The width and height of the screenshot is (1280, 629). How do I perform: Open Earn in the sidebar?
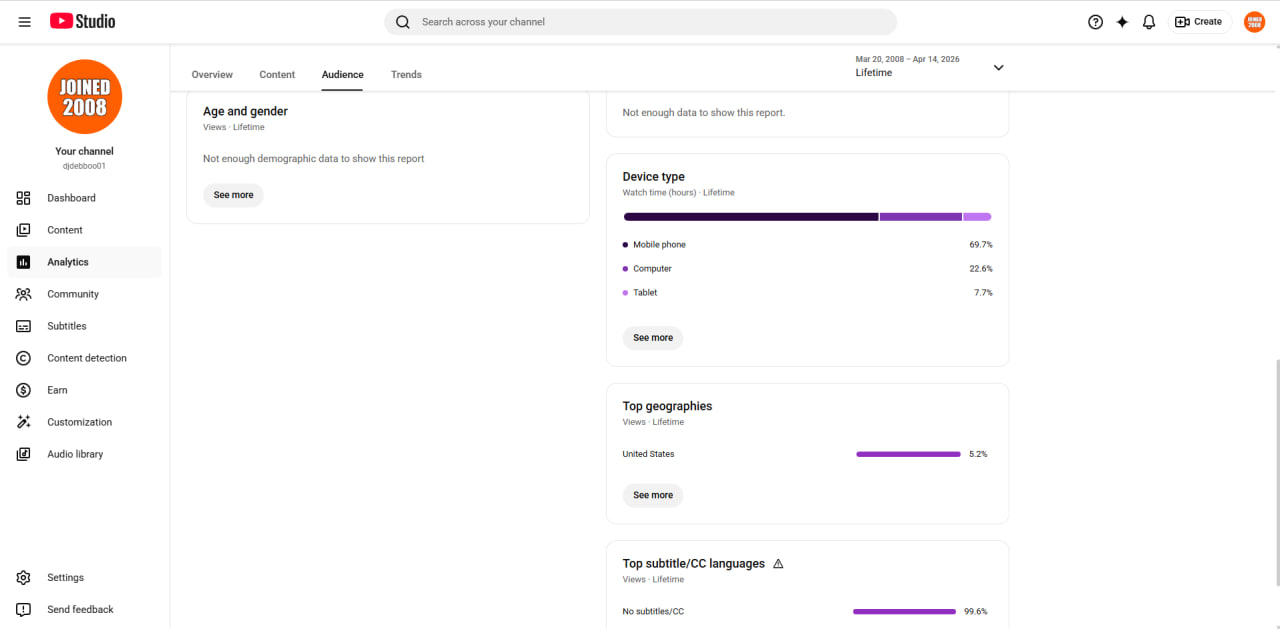[84, 390]
